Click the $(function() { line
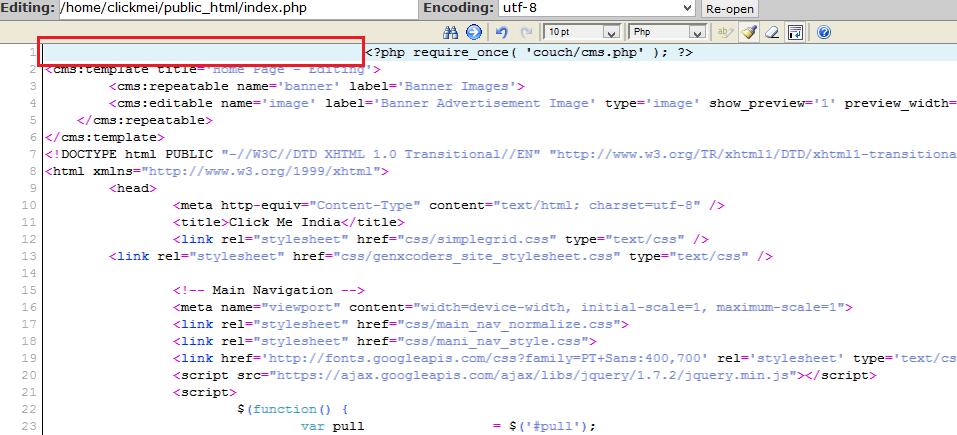957x435 pixels. (292, 409)
